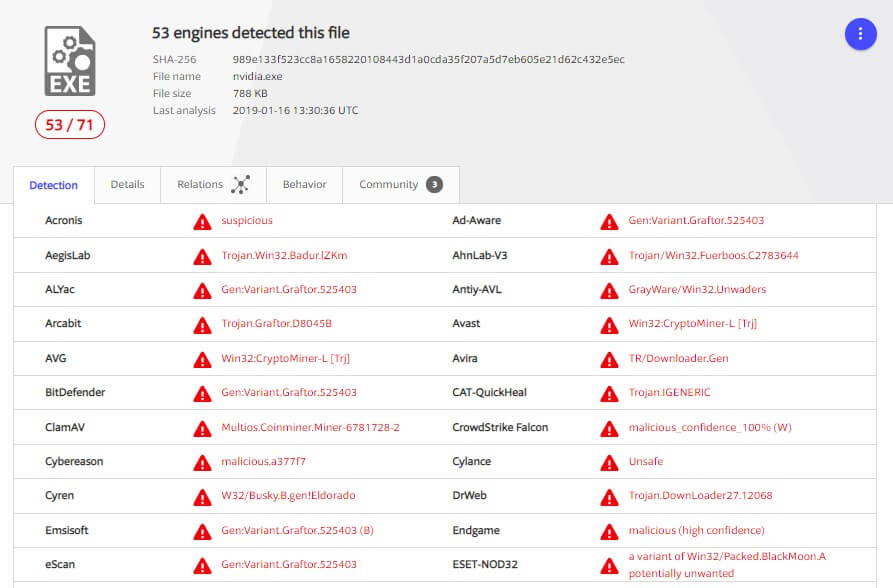The height and width of the screenshot is (588, 893).
Task: Click the warning icon for ClamAV detection
Action: (203, 428)
